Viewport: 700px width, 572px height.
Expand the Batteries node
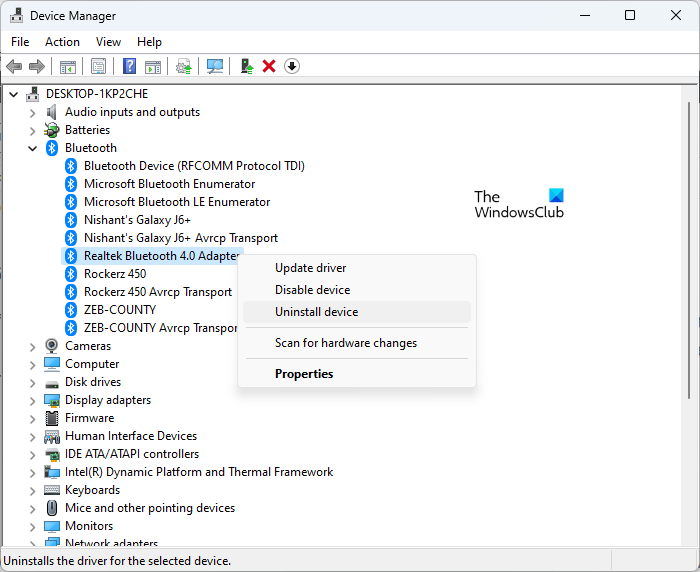(32, 131)
